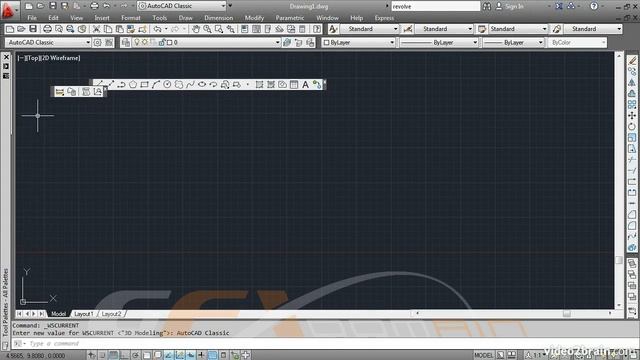Select the Pan hand tool
This screenshot has height=360, width=640.
(196, 29)
